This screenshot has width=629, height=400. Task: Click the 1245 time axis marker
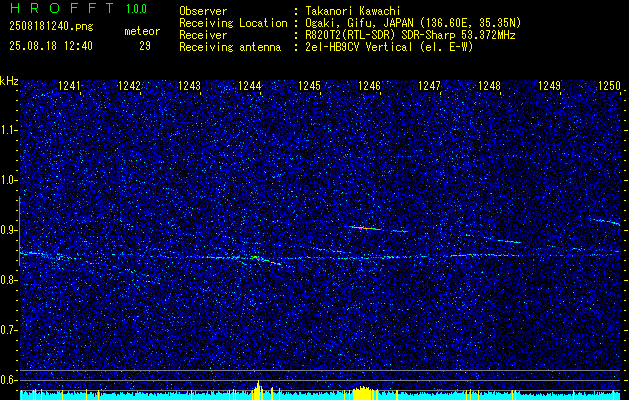[310, 86]
